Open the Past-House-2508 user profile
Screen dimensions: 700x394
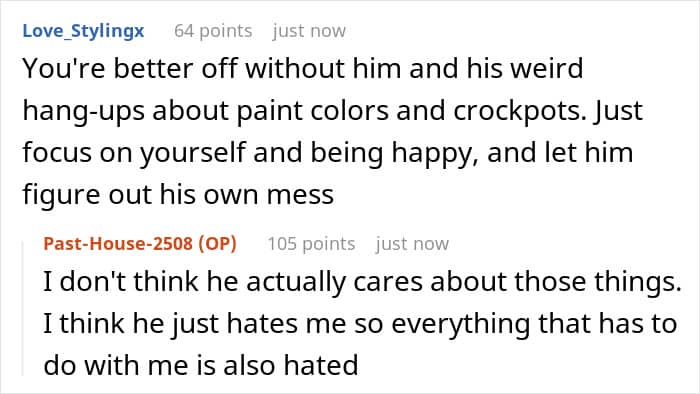118,244
